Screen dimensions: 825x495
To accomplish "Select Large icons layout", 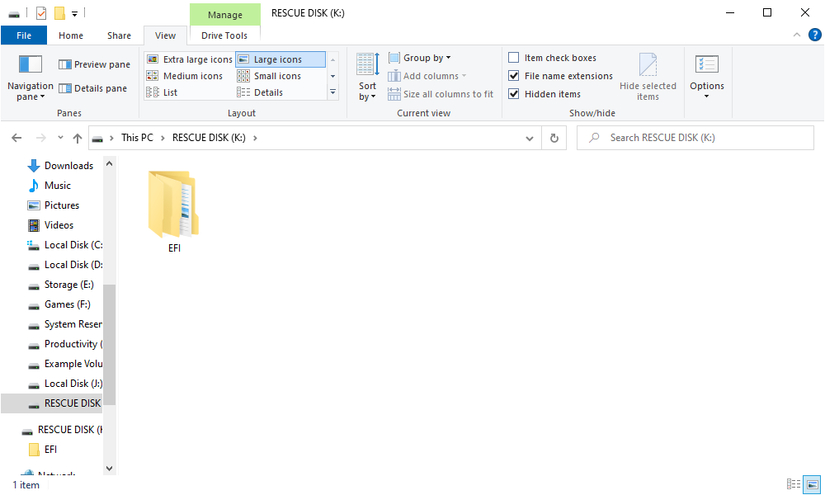I will pyautogui.click(x=280, y=59).
